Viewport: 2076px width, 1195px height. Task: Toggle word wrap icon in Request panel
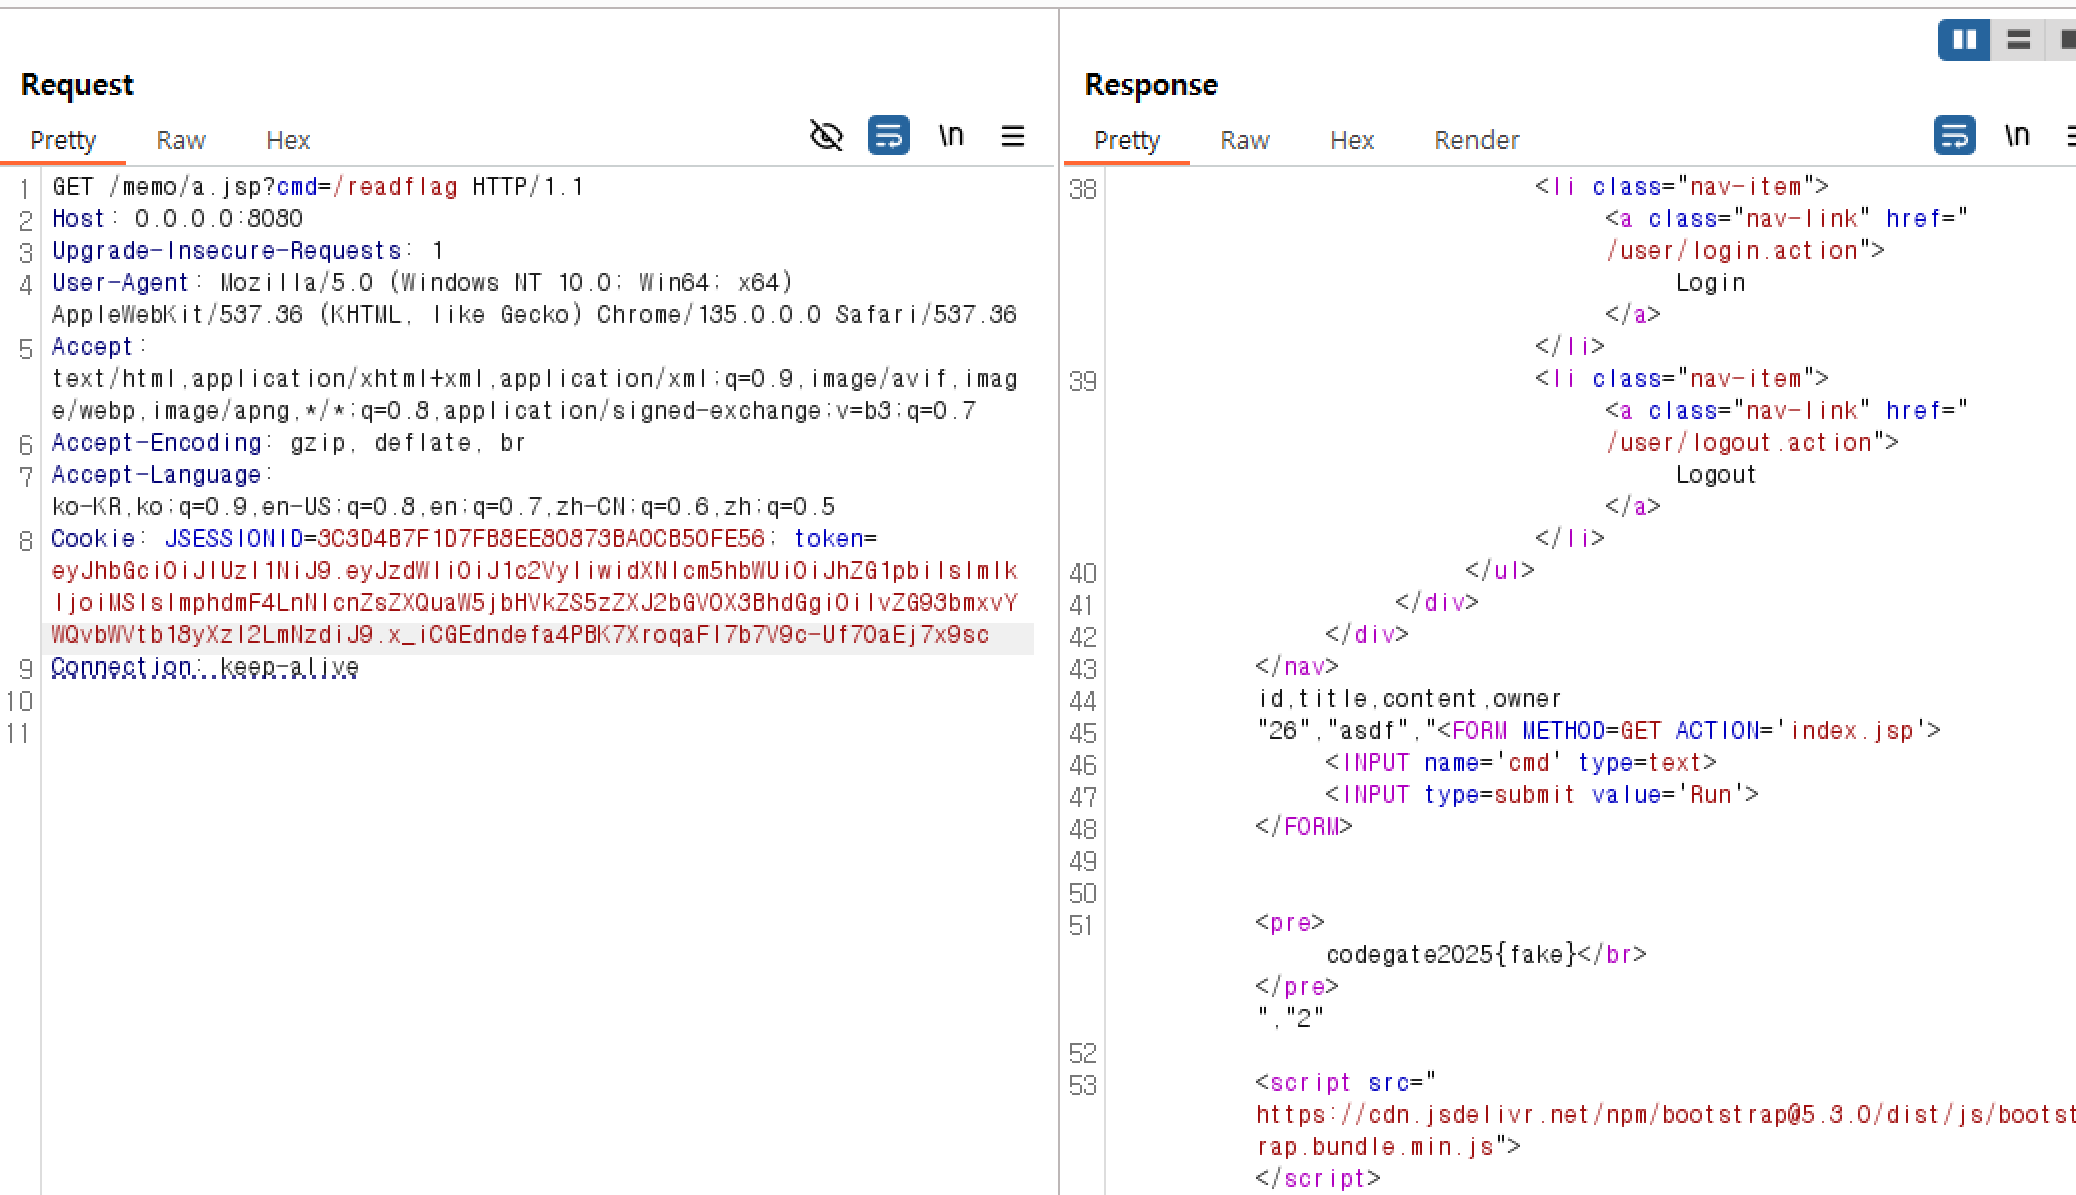[x=888, y=135]
